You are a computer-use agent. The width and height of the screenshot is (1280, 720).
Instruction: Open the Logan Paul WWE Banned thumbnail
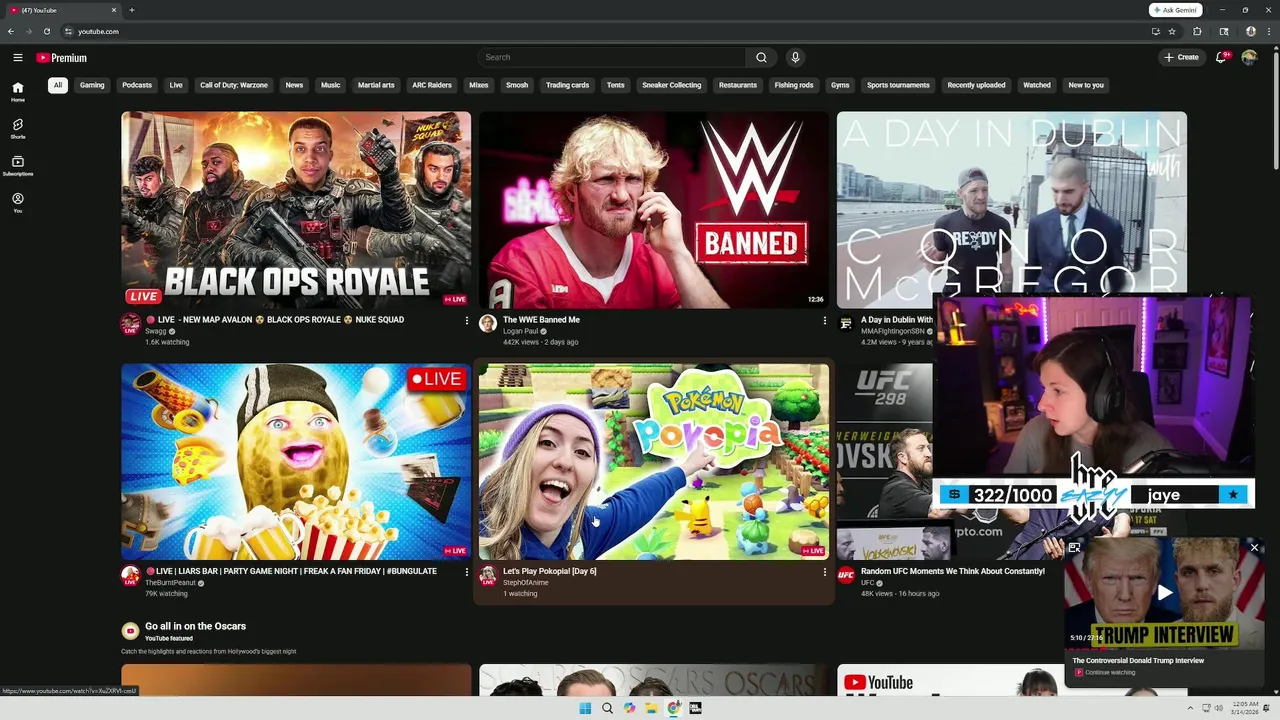[654, 209]
